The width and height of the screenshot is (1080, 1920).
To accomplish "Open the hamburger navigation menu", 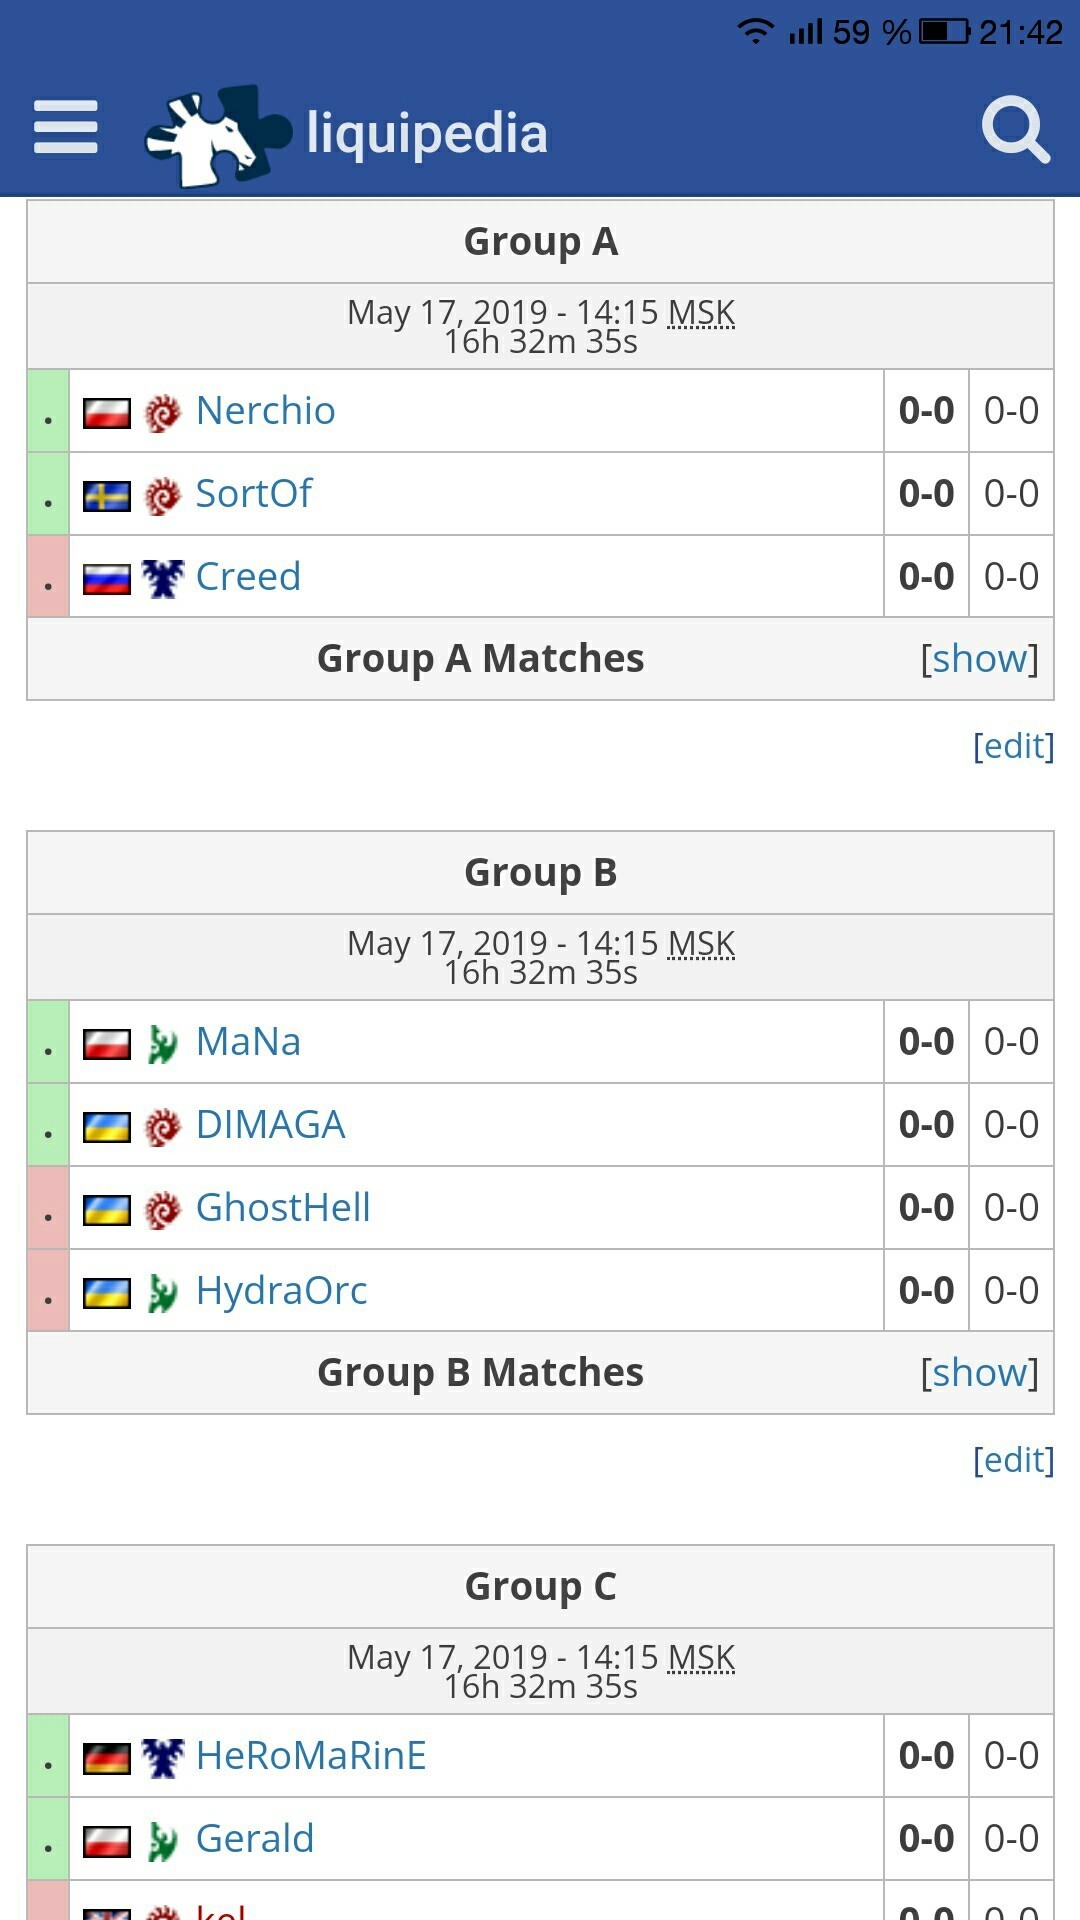I will 66,127.
